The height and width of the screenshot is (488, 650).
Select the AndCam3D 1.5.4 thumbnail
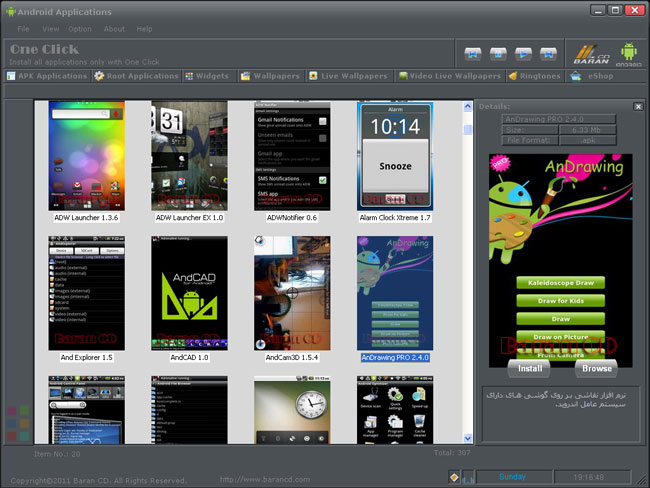click(292, 293)
